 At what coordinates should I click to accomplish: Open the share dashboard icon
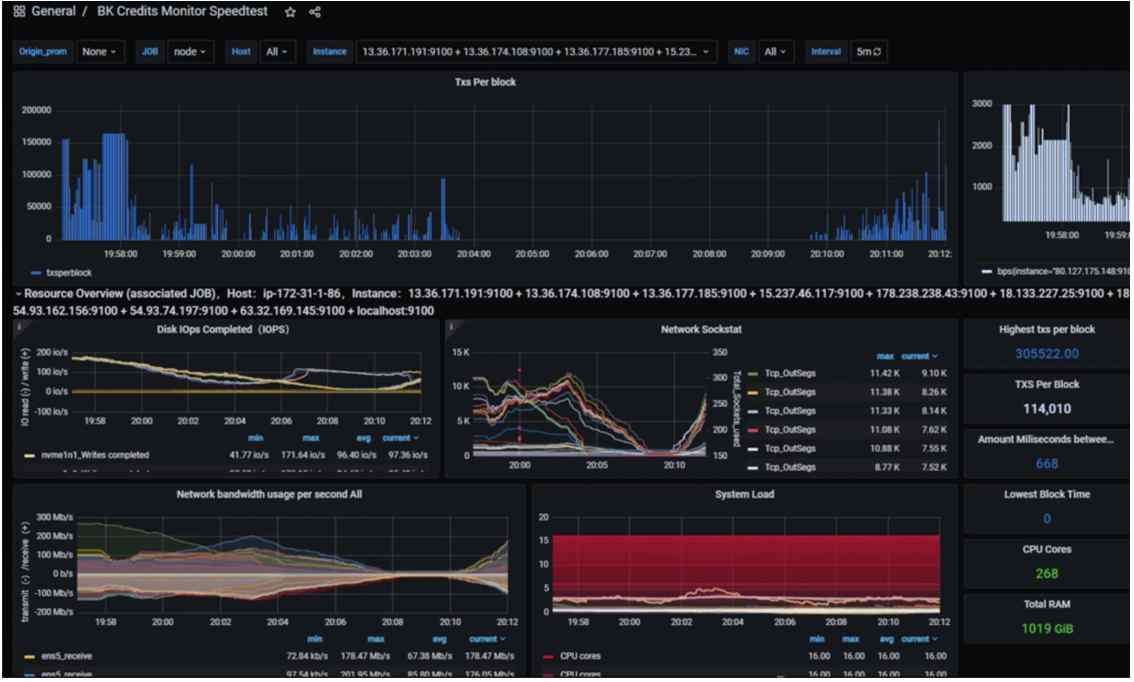(x=315, y=12)
